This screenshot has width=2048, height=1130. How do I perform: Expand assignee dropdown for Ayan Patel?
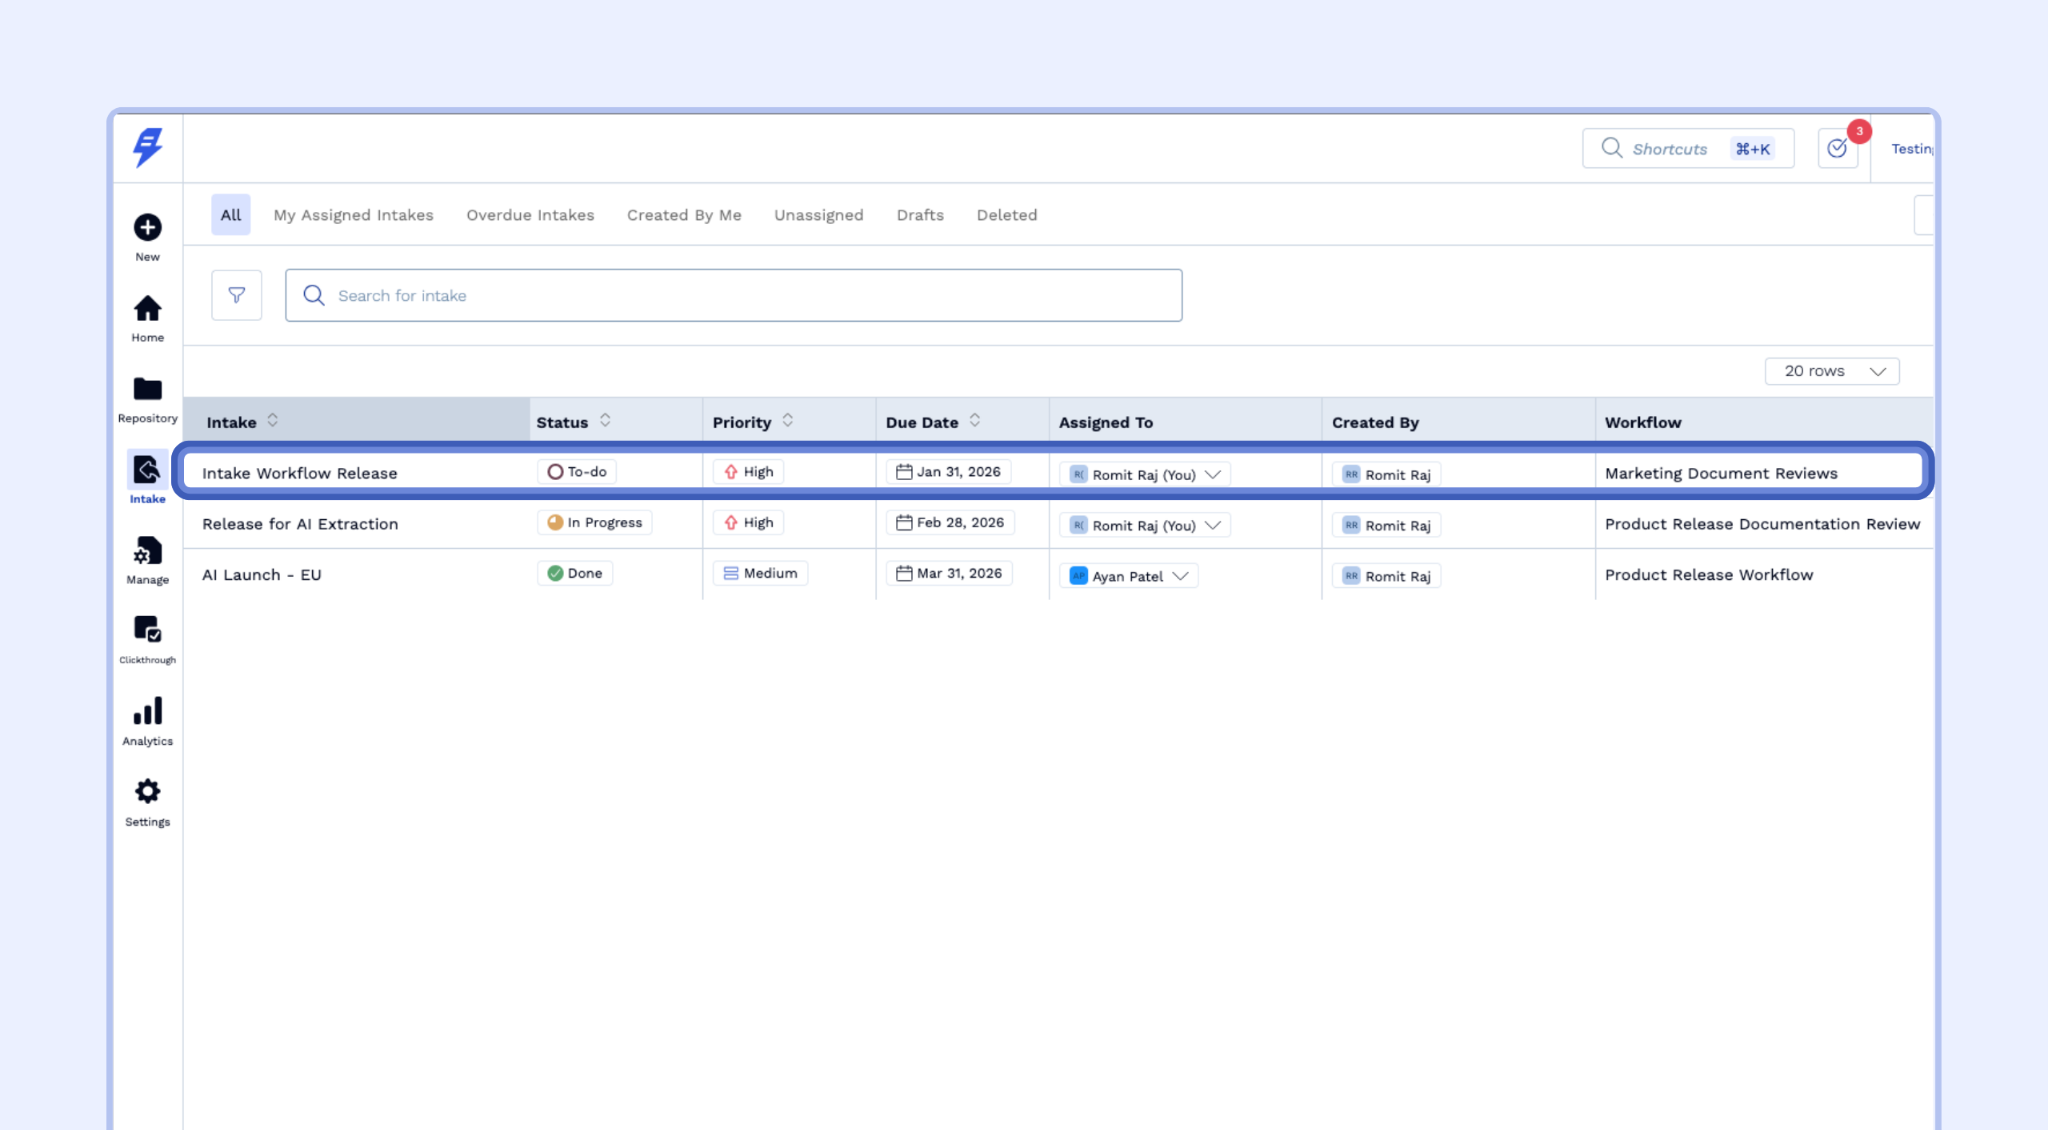pyautogui.click(x=1180, y=576)
